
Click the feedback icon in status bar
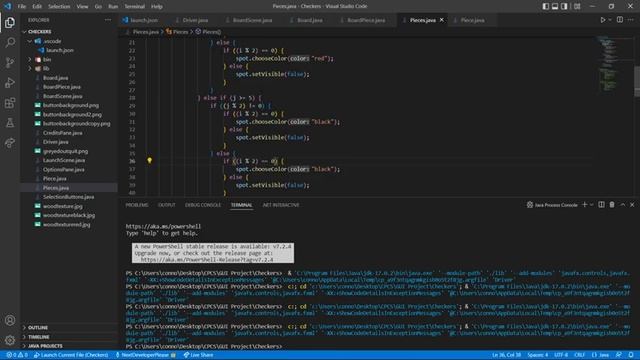(619, 355)
